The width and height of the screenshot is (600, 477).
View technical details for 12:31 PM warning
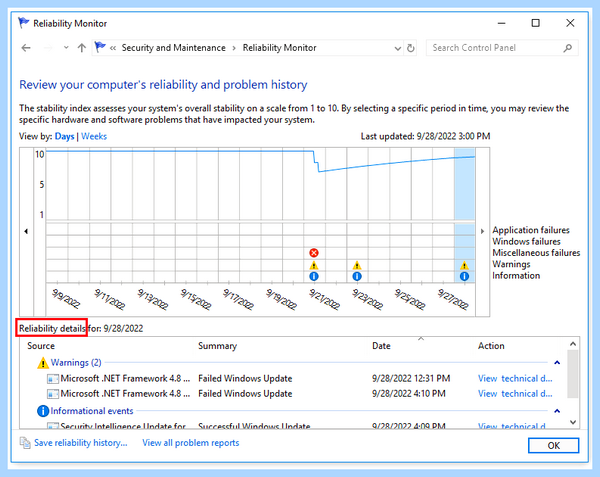click(515, 379)
